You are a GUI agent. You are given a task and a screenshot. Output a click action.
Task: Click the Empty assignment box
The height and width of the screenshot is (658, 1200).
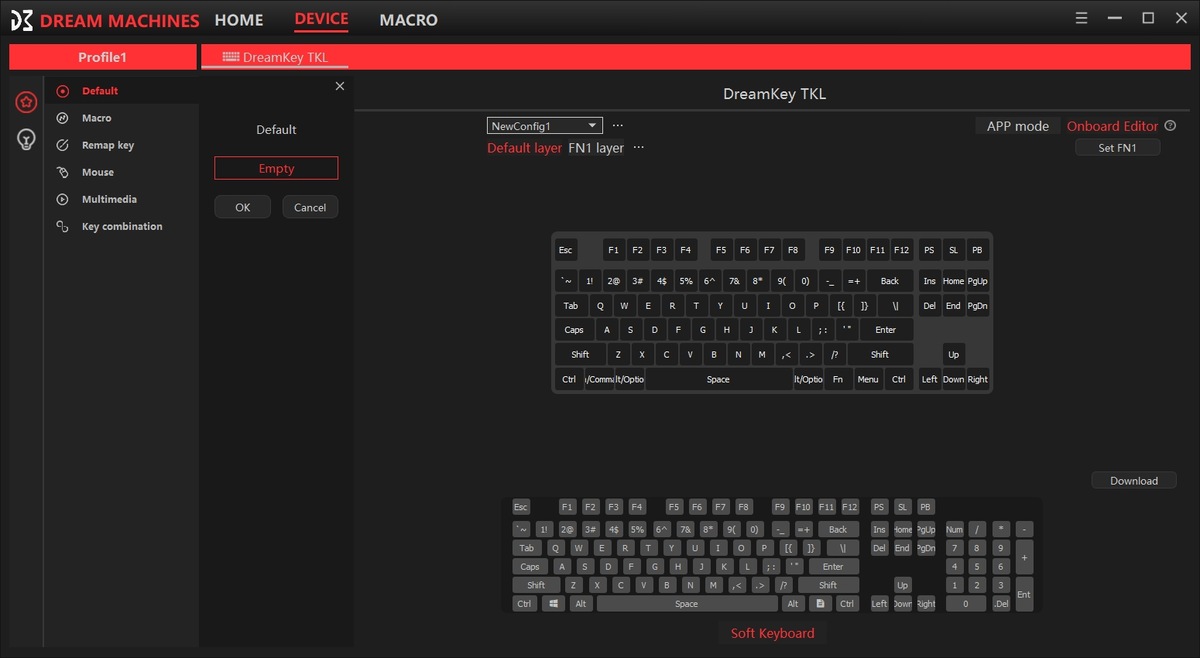(276, 168)
